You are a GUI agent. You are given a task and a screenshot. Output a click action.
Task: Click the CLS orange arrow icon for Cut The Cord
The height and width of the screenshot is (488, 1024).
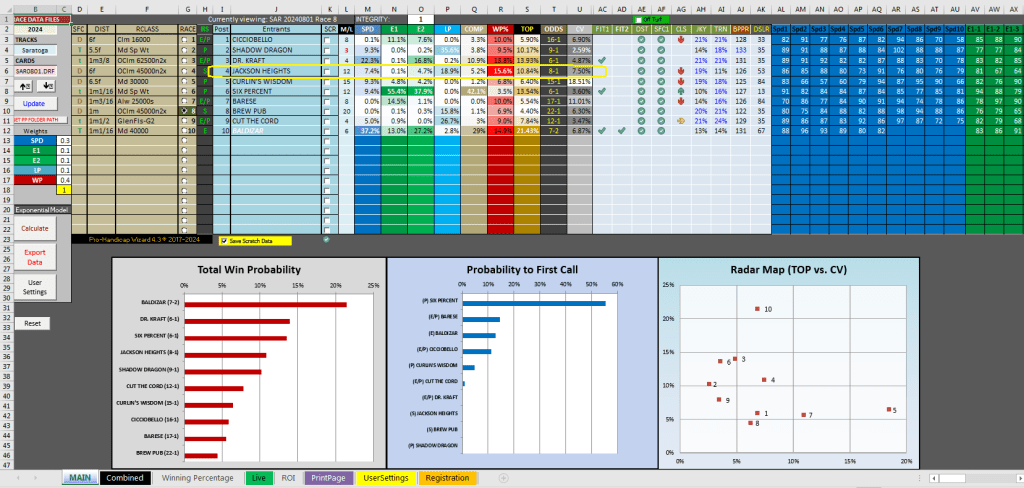pos(680,120)
